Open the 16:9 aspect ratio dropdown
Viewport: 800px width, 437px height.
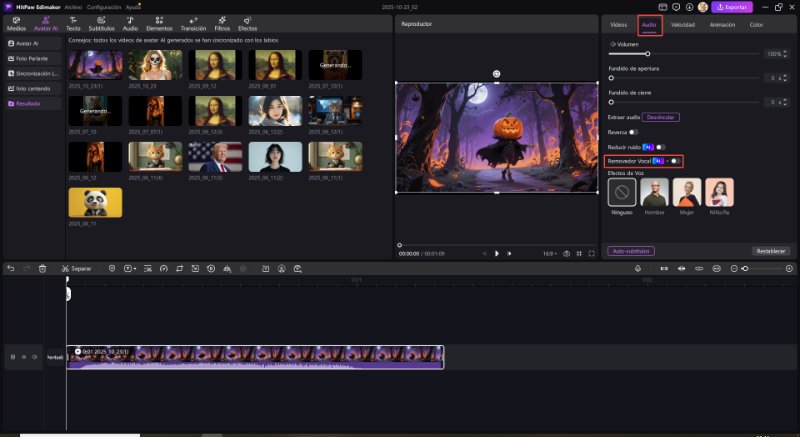(549, 254)
